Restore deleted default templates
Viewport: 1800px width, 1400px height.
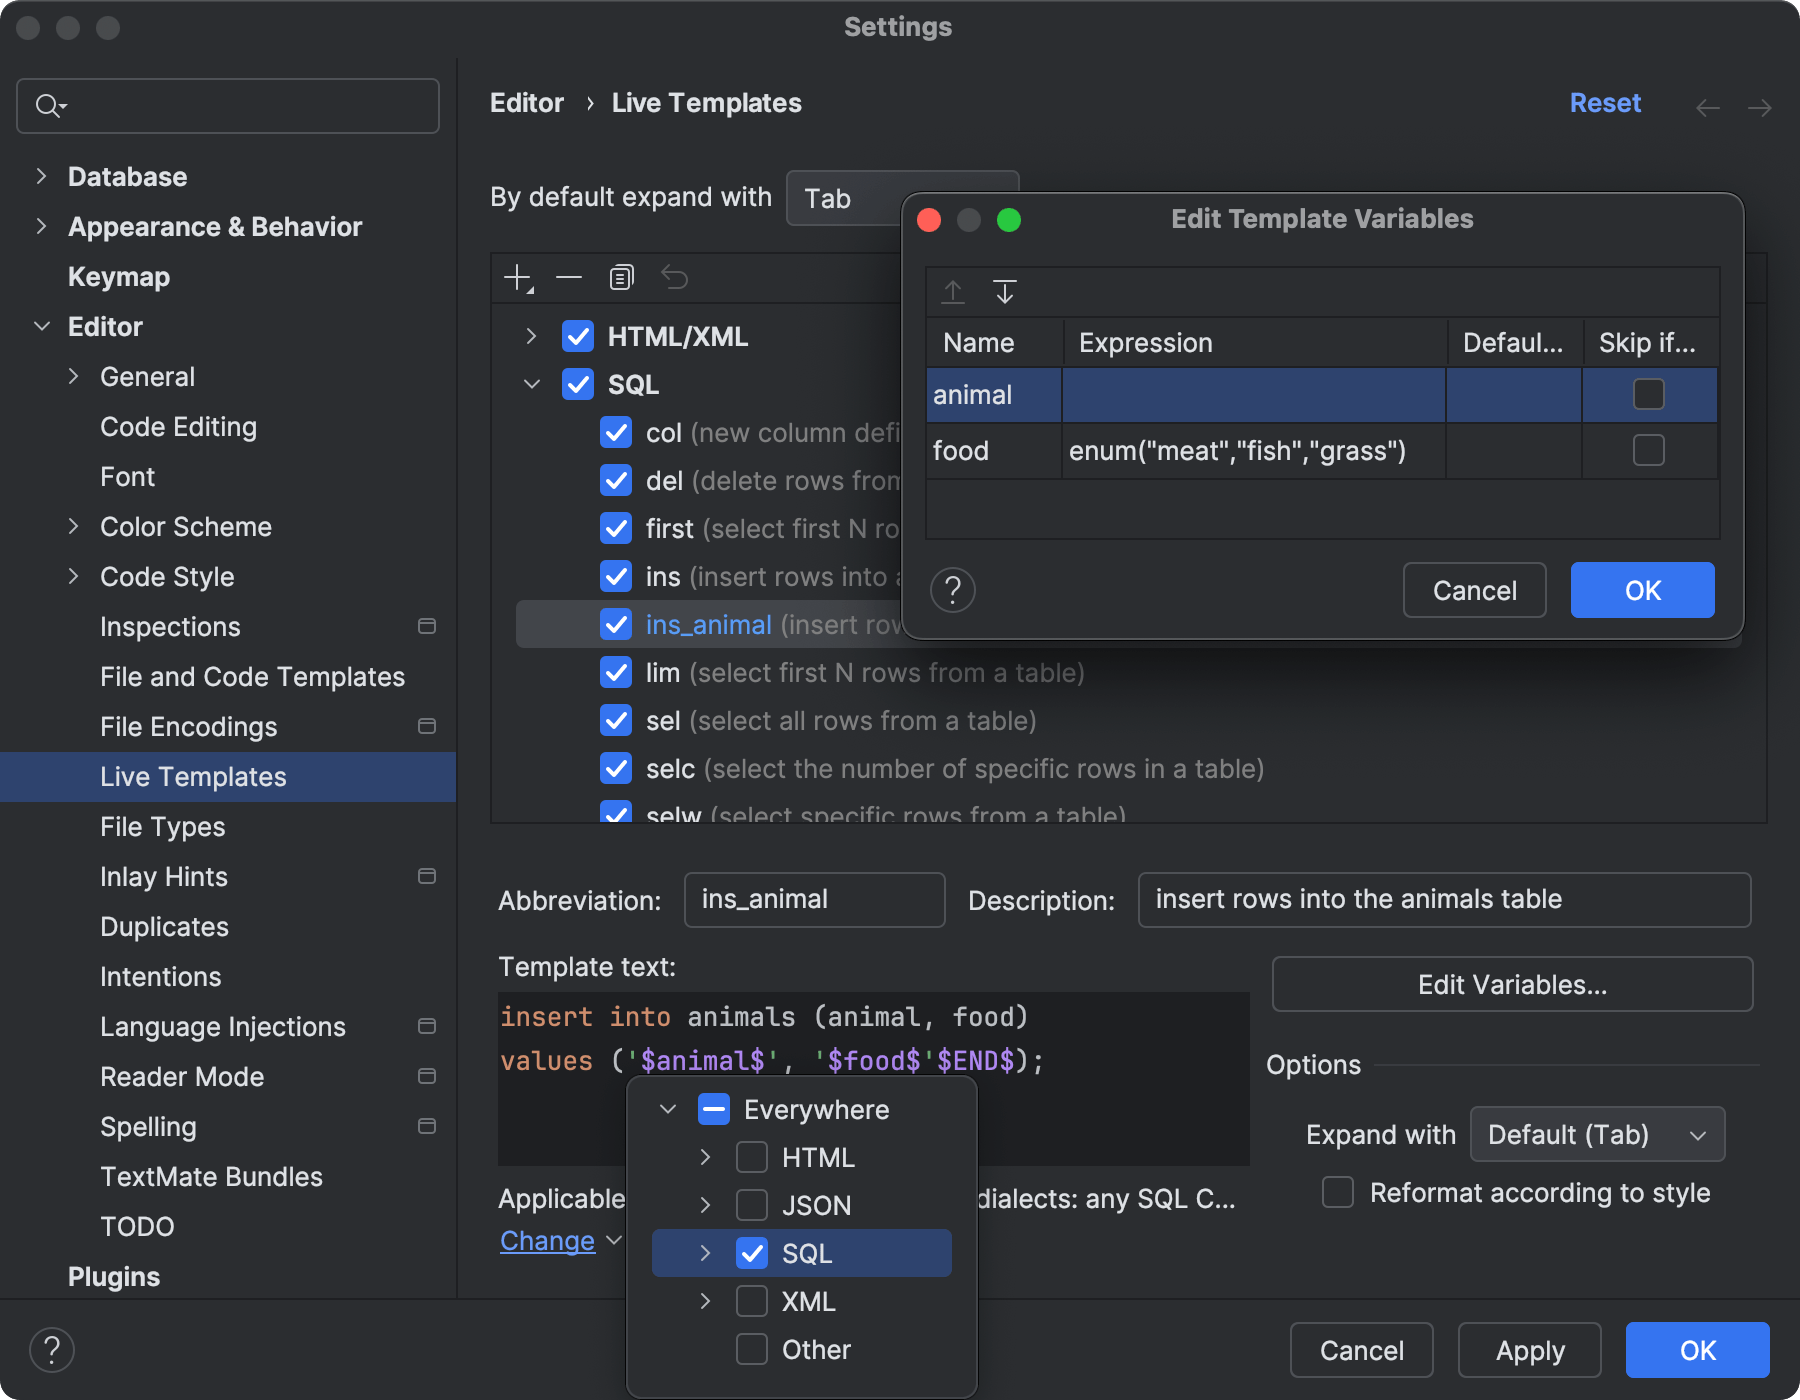[x=674, y=277]
